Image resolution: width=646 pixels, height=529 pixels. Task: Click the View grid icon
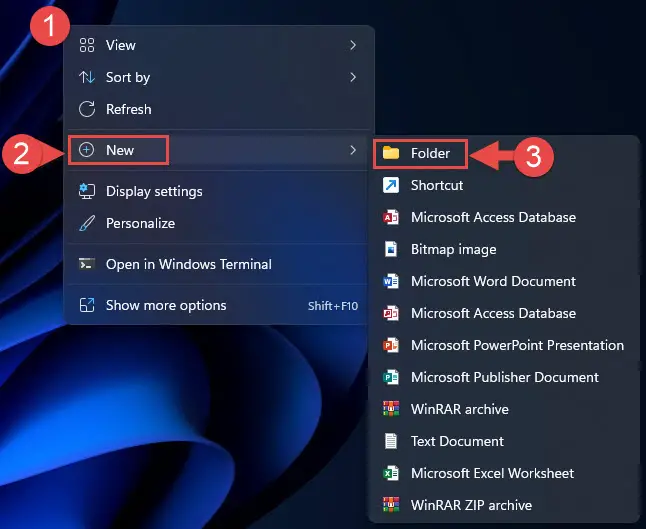pos(87,45)
